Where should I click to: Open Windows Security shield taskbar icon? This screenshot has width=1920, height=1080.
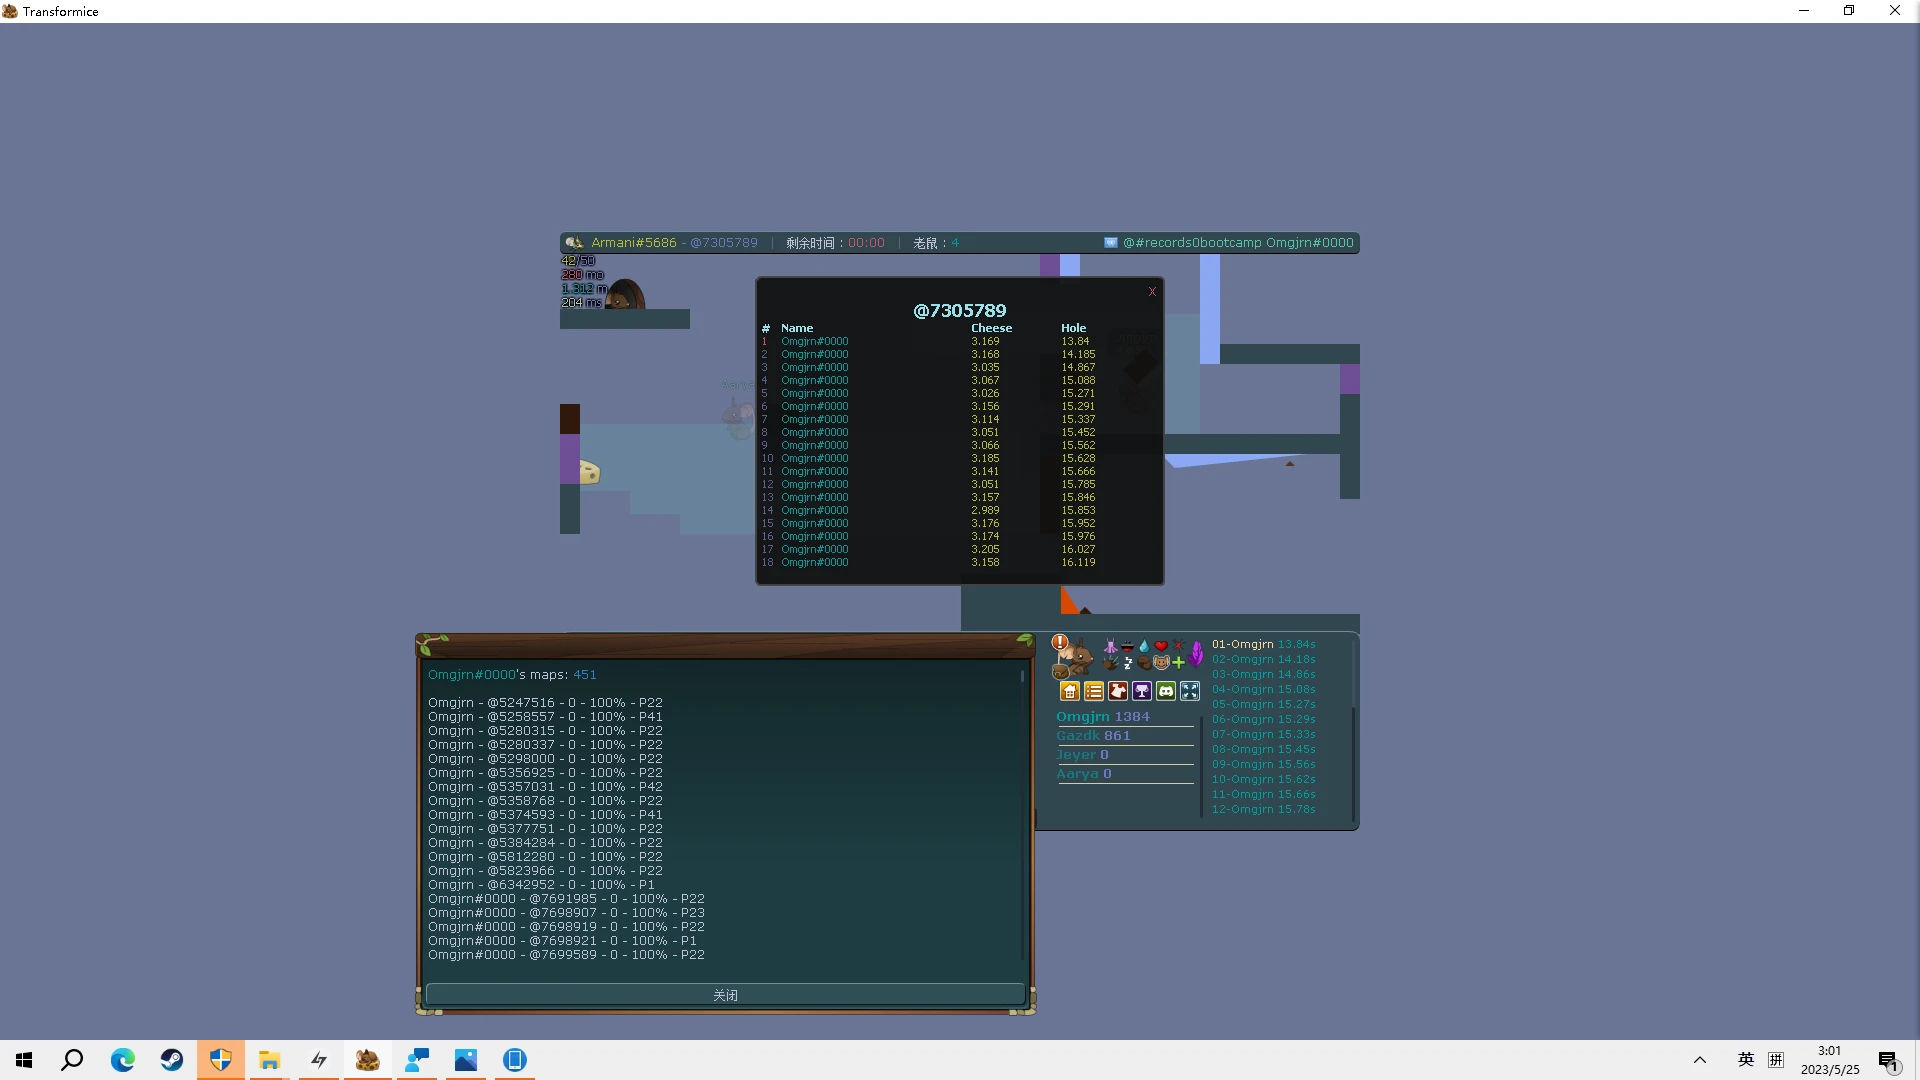(x=220, y=1060)
